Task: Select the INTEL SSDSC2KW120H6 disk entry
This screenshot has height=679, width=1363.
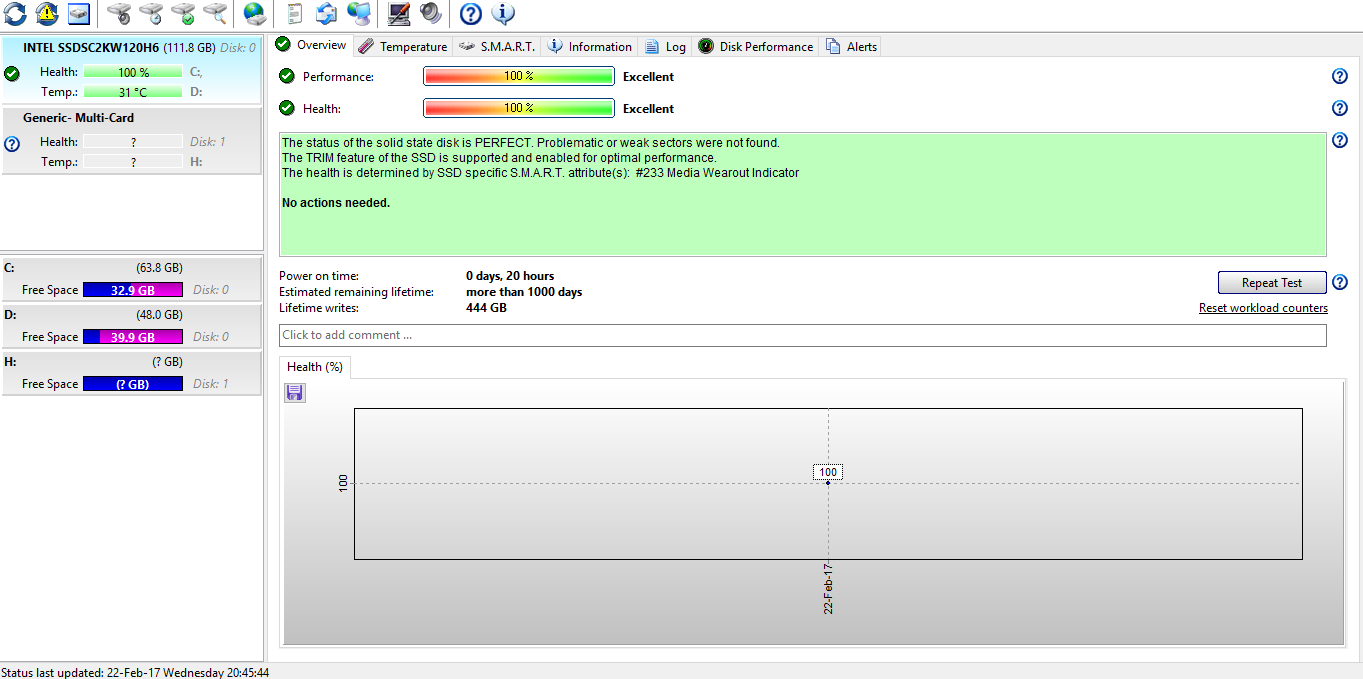Action: pyautogui.click(x=132, y=70)
